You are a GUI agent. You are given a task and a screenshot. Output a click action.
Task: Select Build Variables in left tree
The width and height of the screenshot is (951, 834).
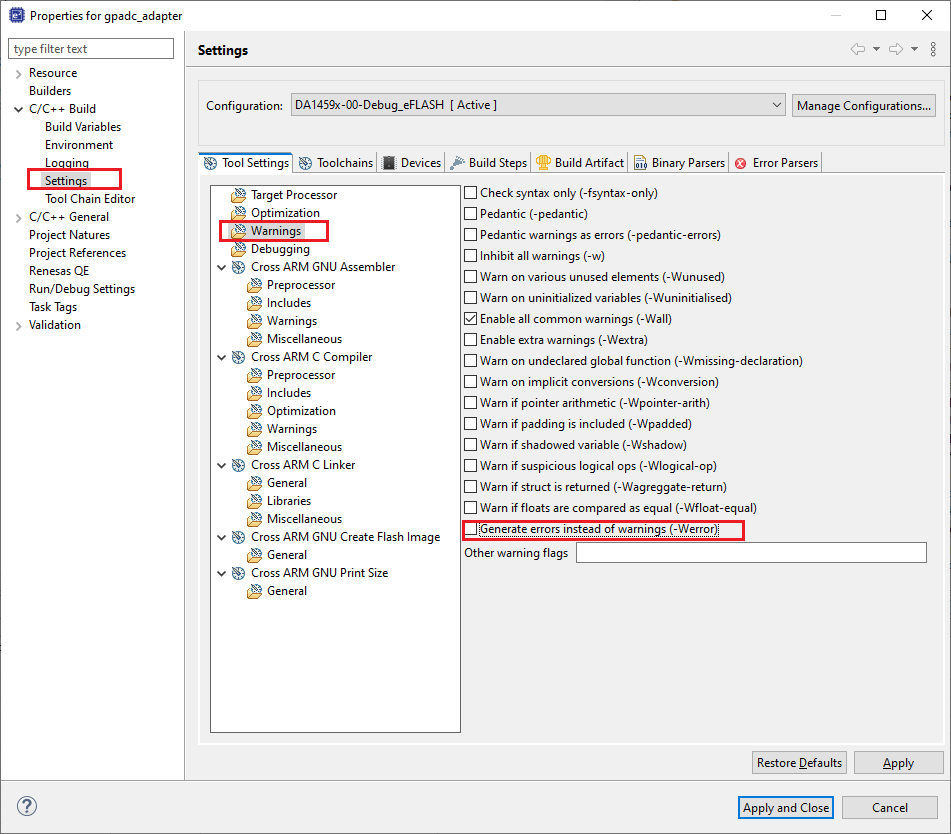point(83,127)
